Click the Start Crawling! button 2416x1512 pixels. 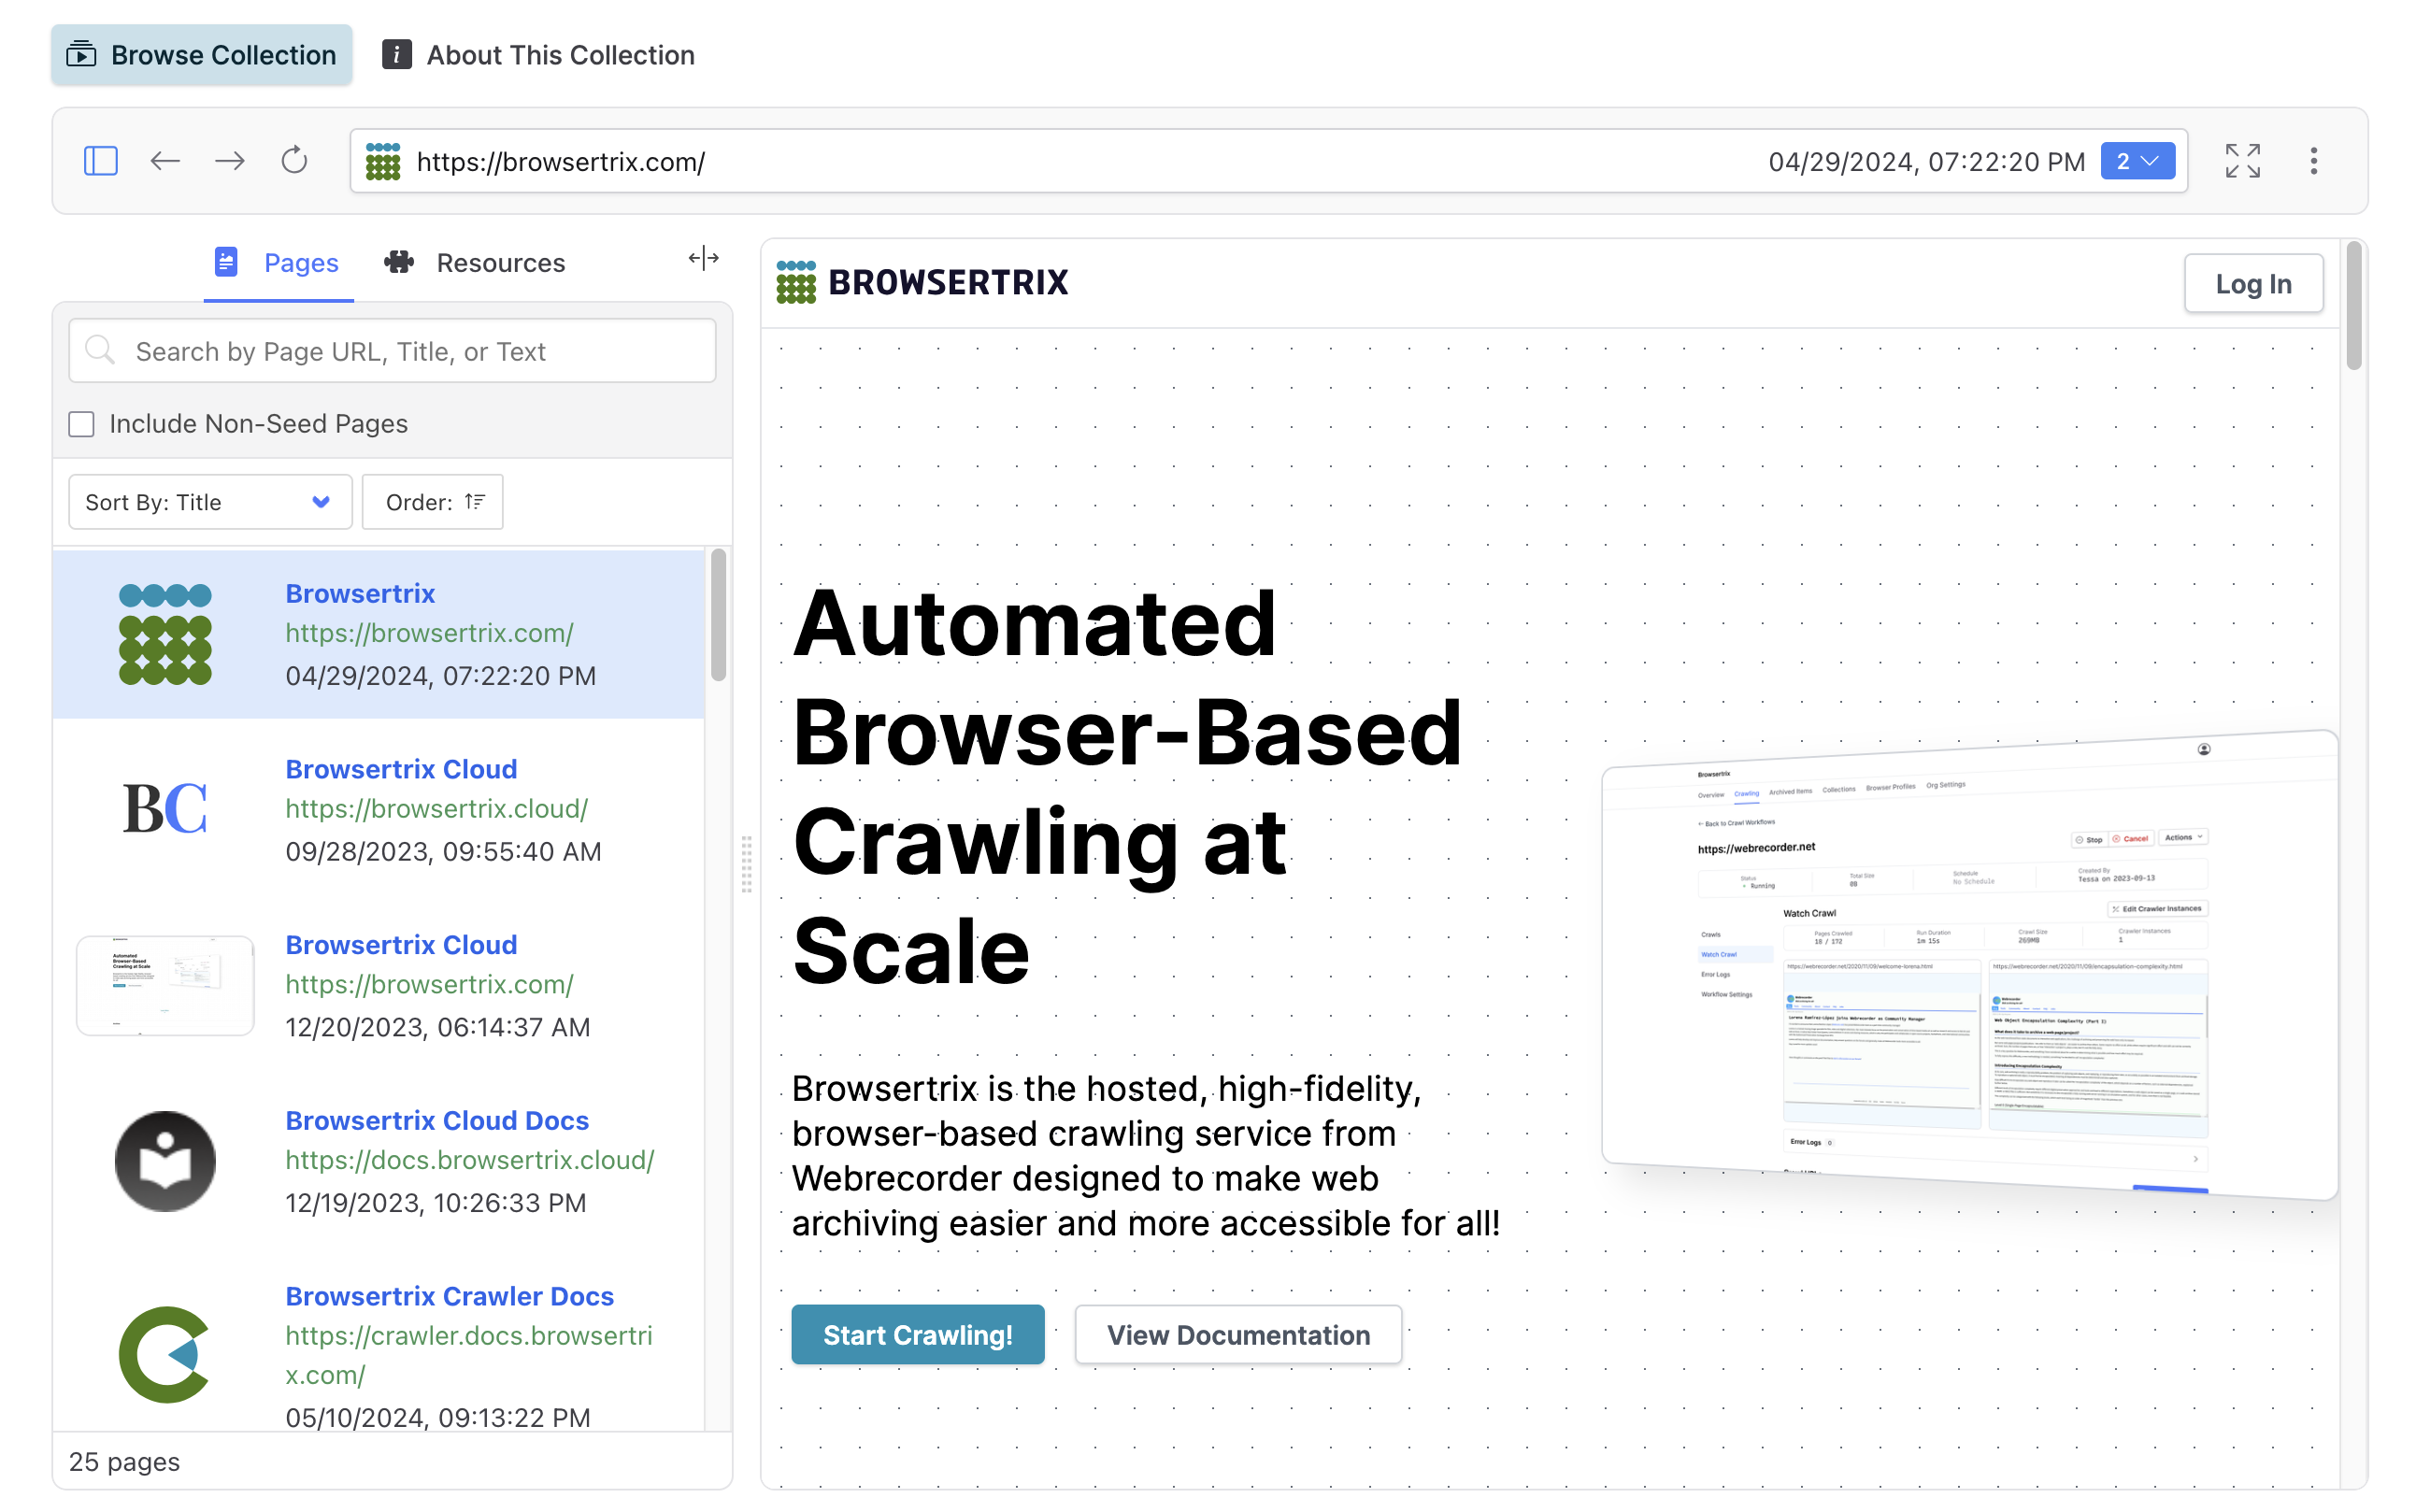click(917, 1334)
